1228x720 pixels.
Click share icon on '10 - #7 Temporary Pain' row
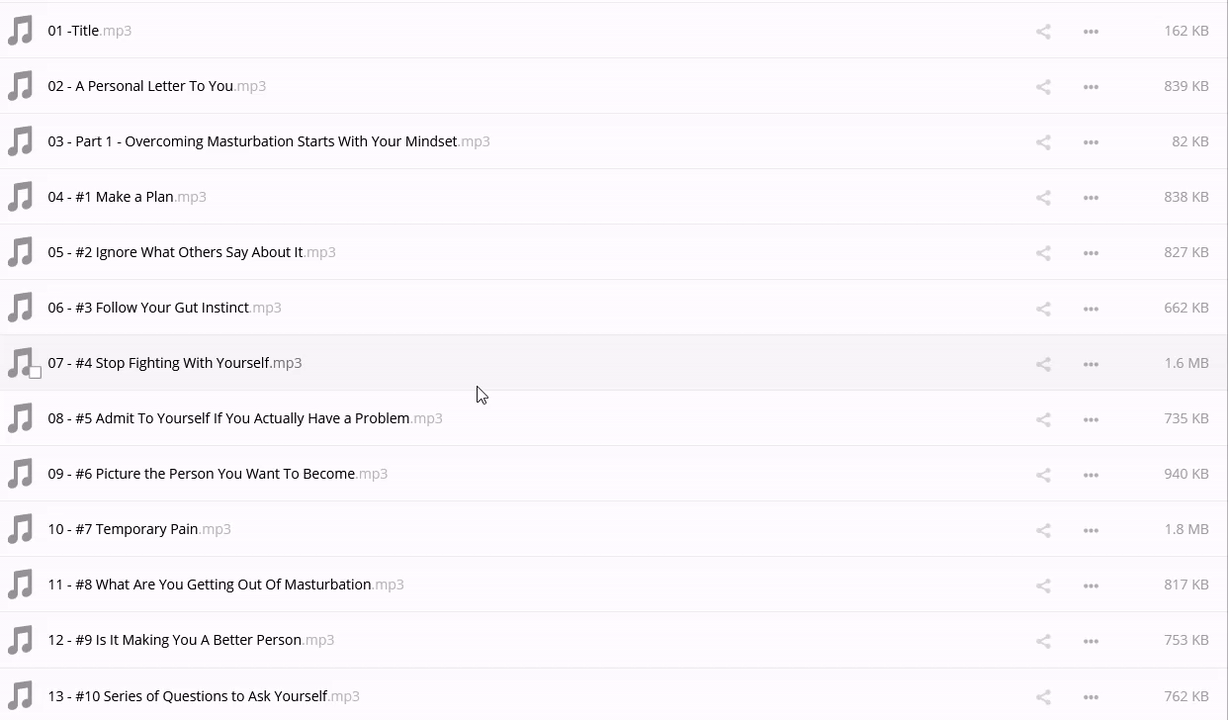pyautogui.click(x=1043, y=530)
